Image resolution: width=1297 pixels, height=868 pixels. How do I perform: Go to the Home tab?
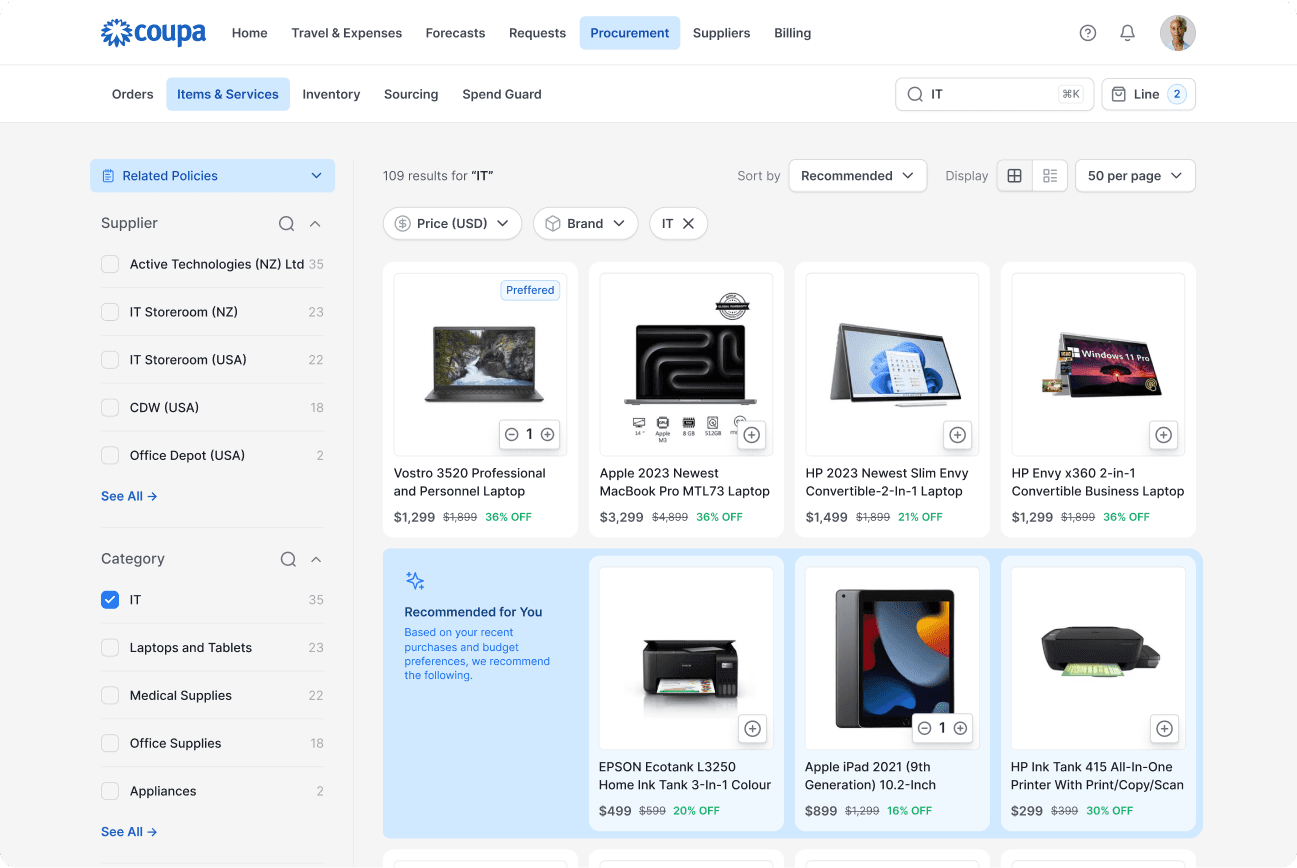(x=250, y=33)
